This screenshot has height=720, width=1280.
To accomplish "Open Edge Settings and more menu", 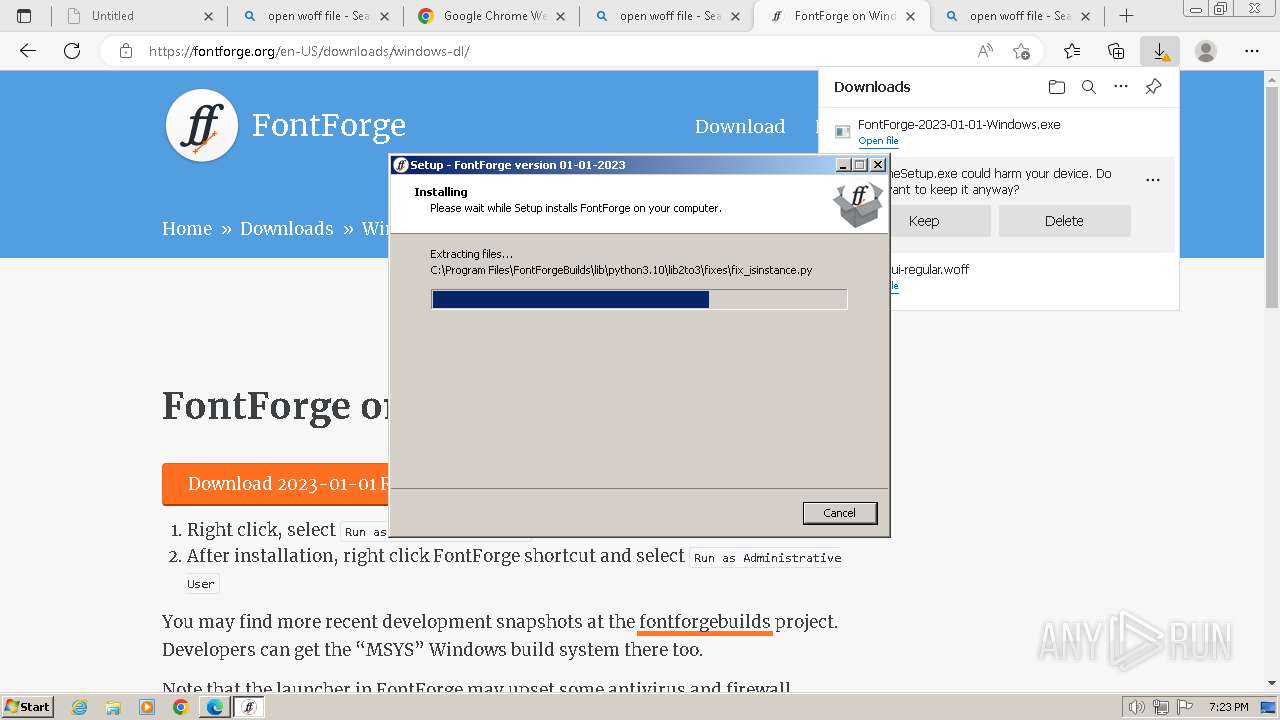I will coord(1252,51).
